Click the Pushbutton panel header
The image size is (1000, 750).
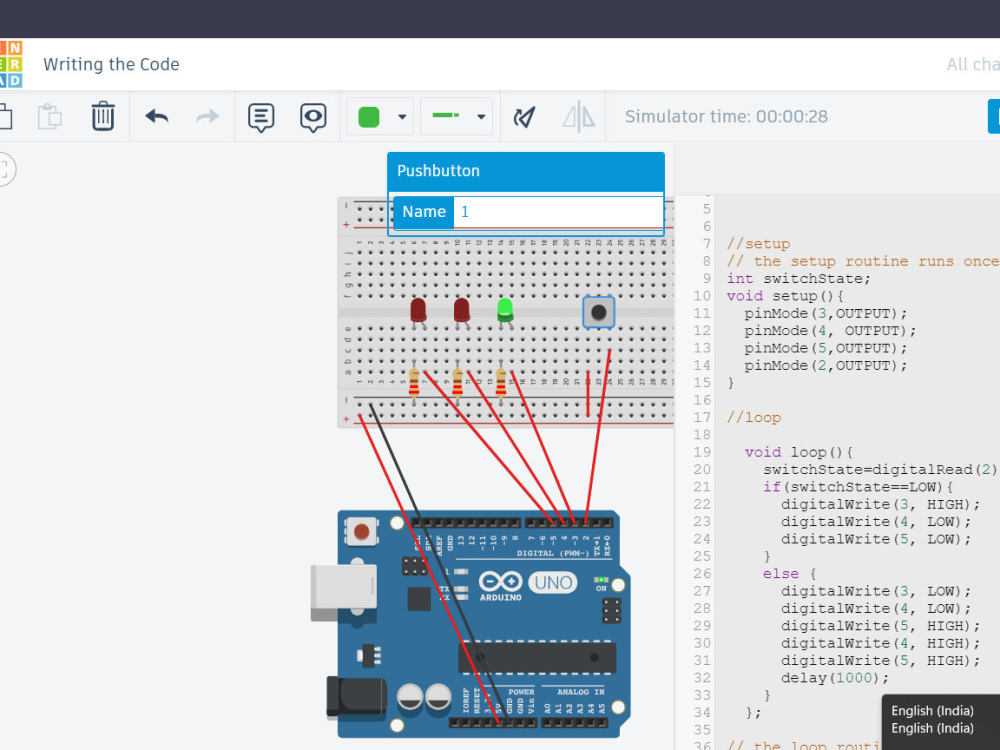pyautogui.click(x=526, y=171)
